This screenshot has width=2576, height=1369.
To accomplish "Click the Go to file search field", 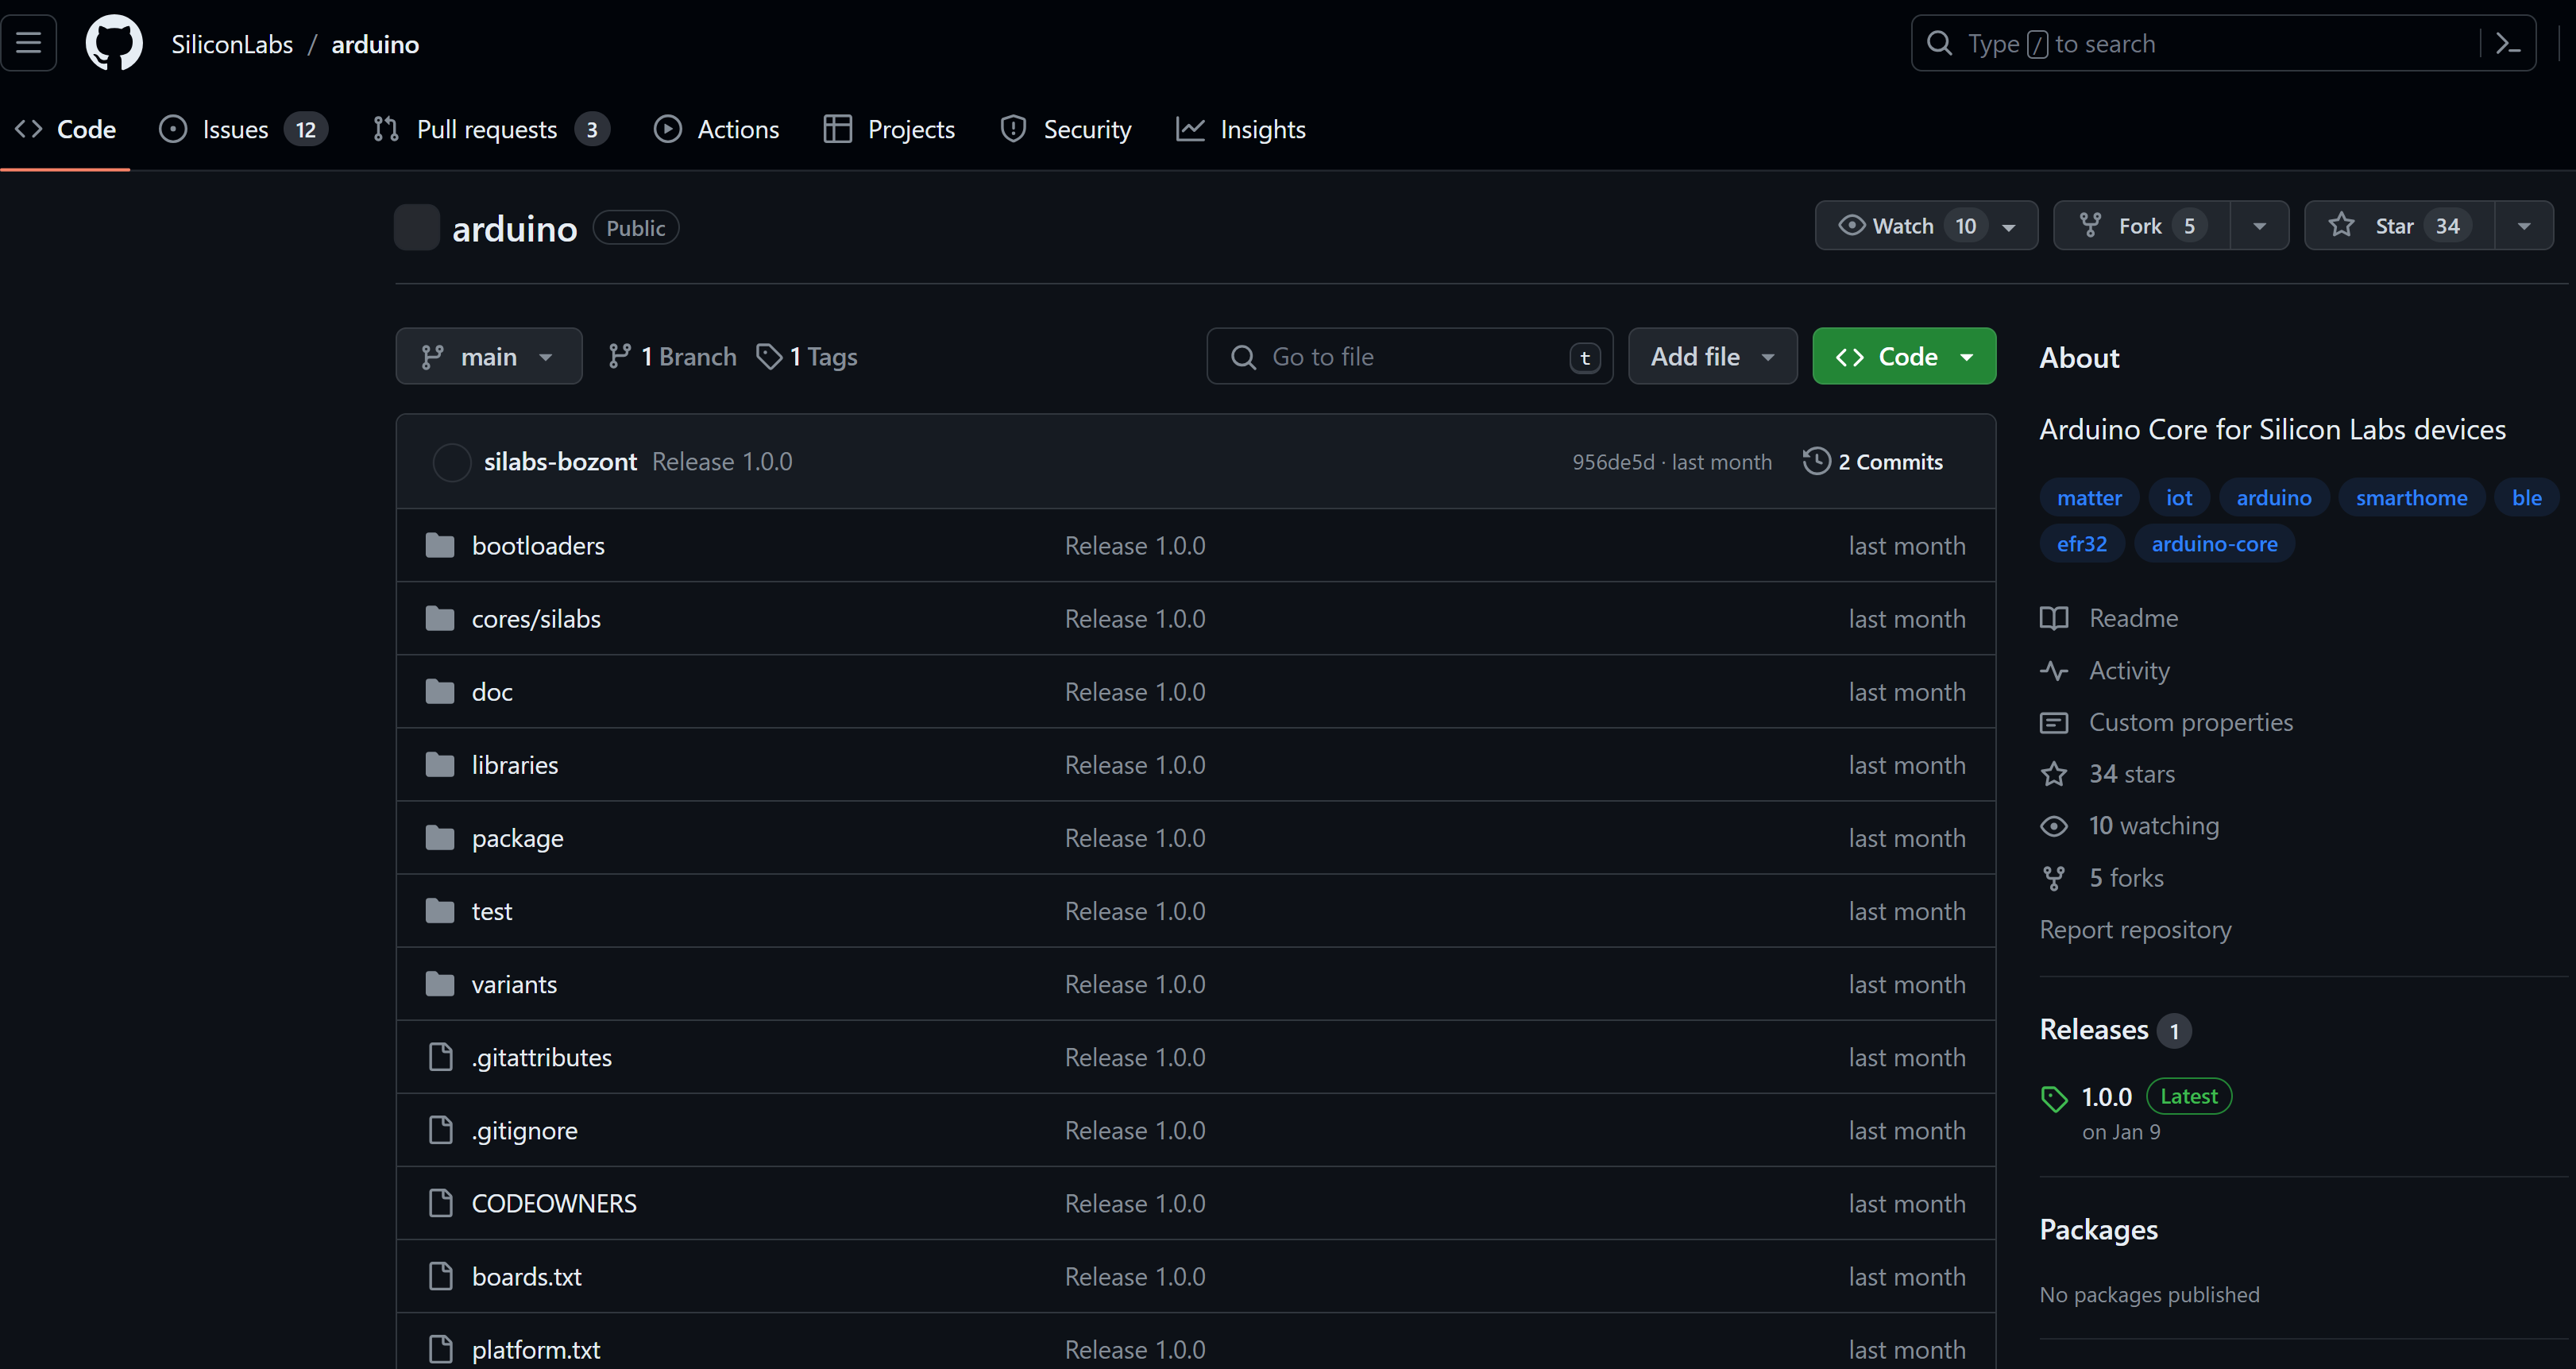I will (1409, 356).
